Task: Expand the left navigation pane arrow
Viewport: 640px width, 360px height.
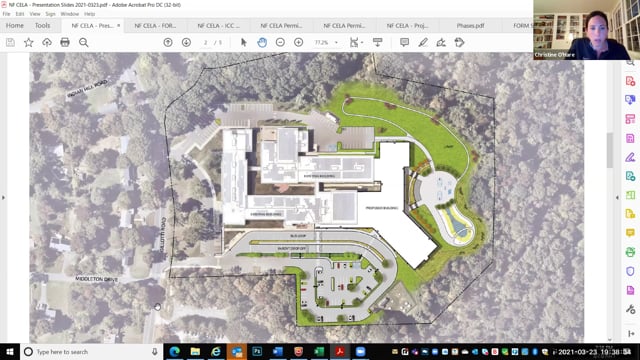Action: [x=3, y=198]
